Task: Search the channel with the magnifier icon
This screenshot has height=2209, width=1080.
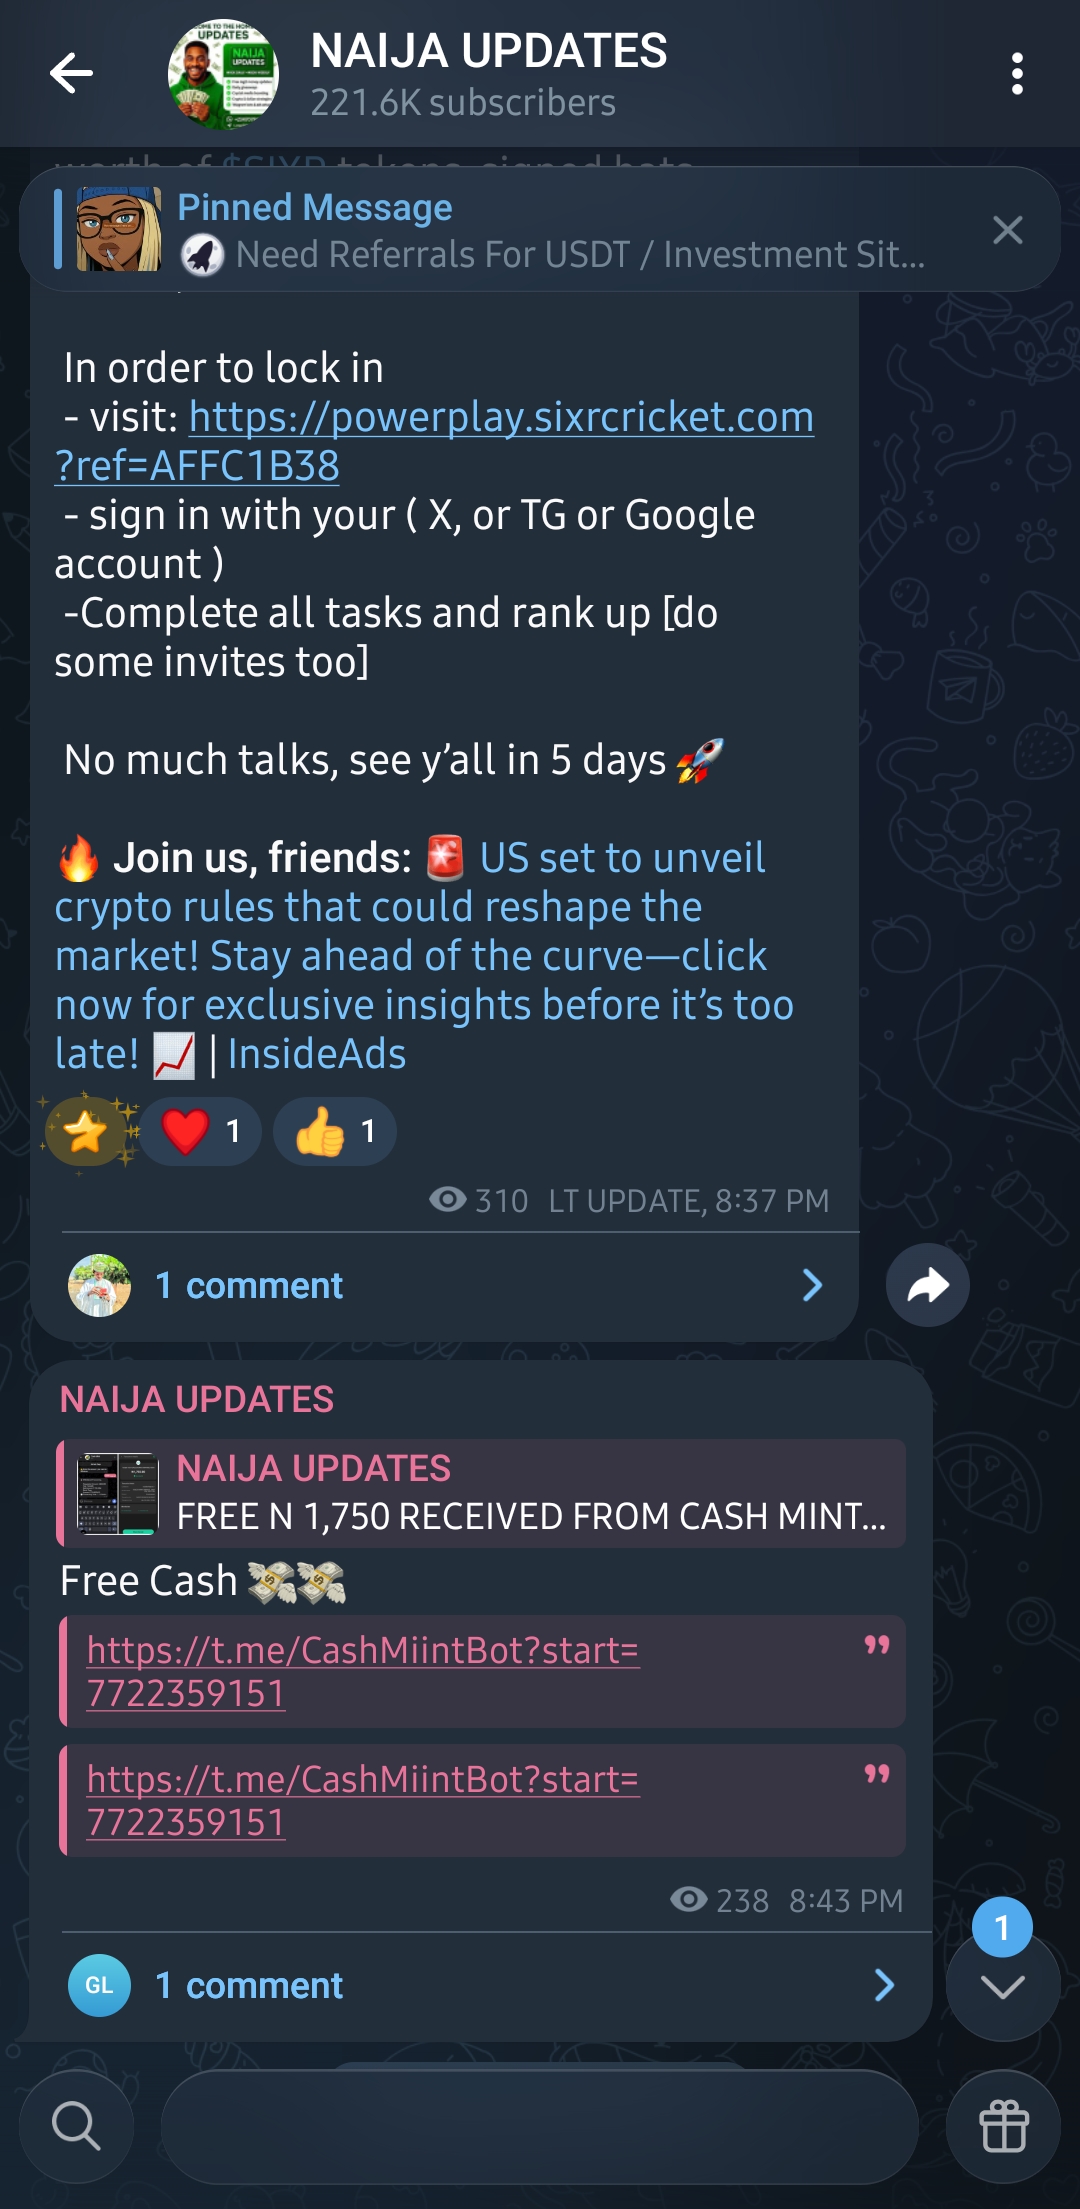Action: point(76,2126)
